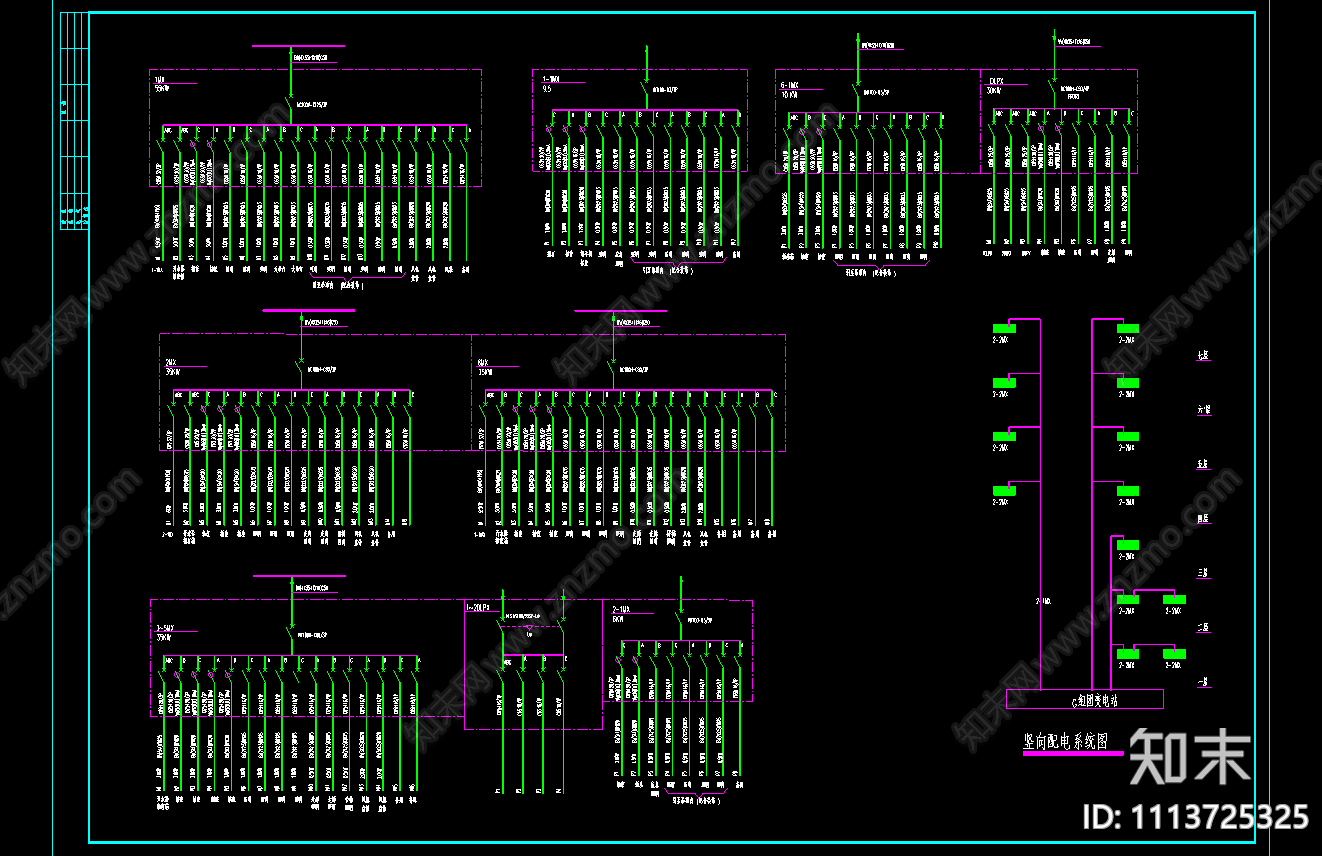Viewport: 1322px width, 856px height.
Task: Click the 四层 floor label
Action: [x=1203, y=519]
